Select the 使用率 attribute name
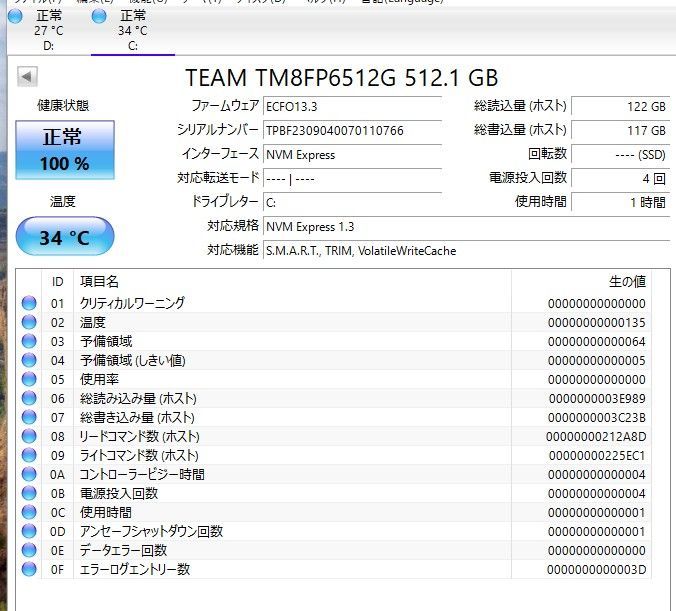Screen dimensions: 676x611 (x=99, y=379)
